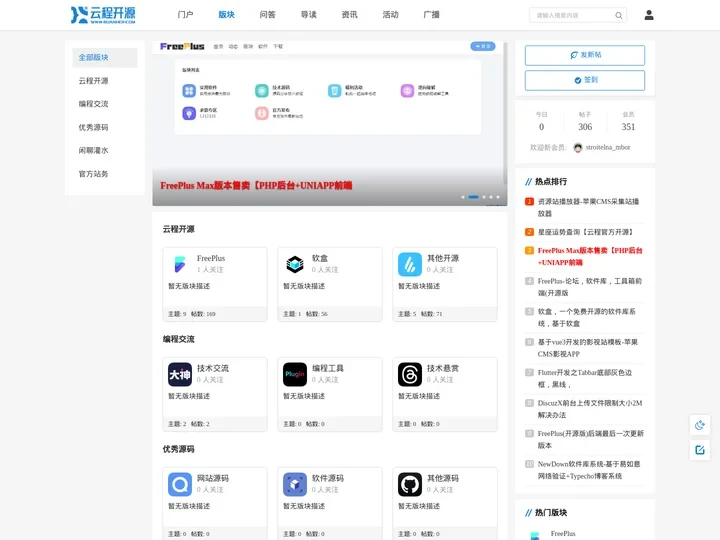
Task: Open hot post 基于vue3开发的影视站模板
Action: [x=588, y=348]
